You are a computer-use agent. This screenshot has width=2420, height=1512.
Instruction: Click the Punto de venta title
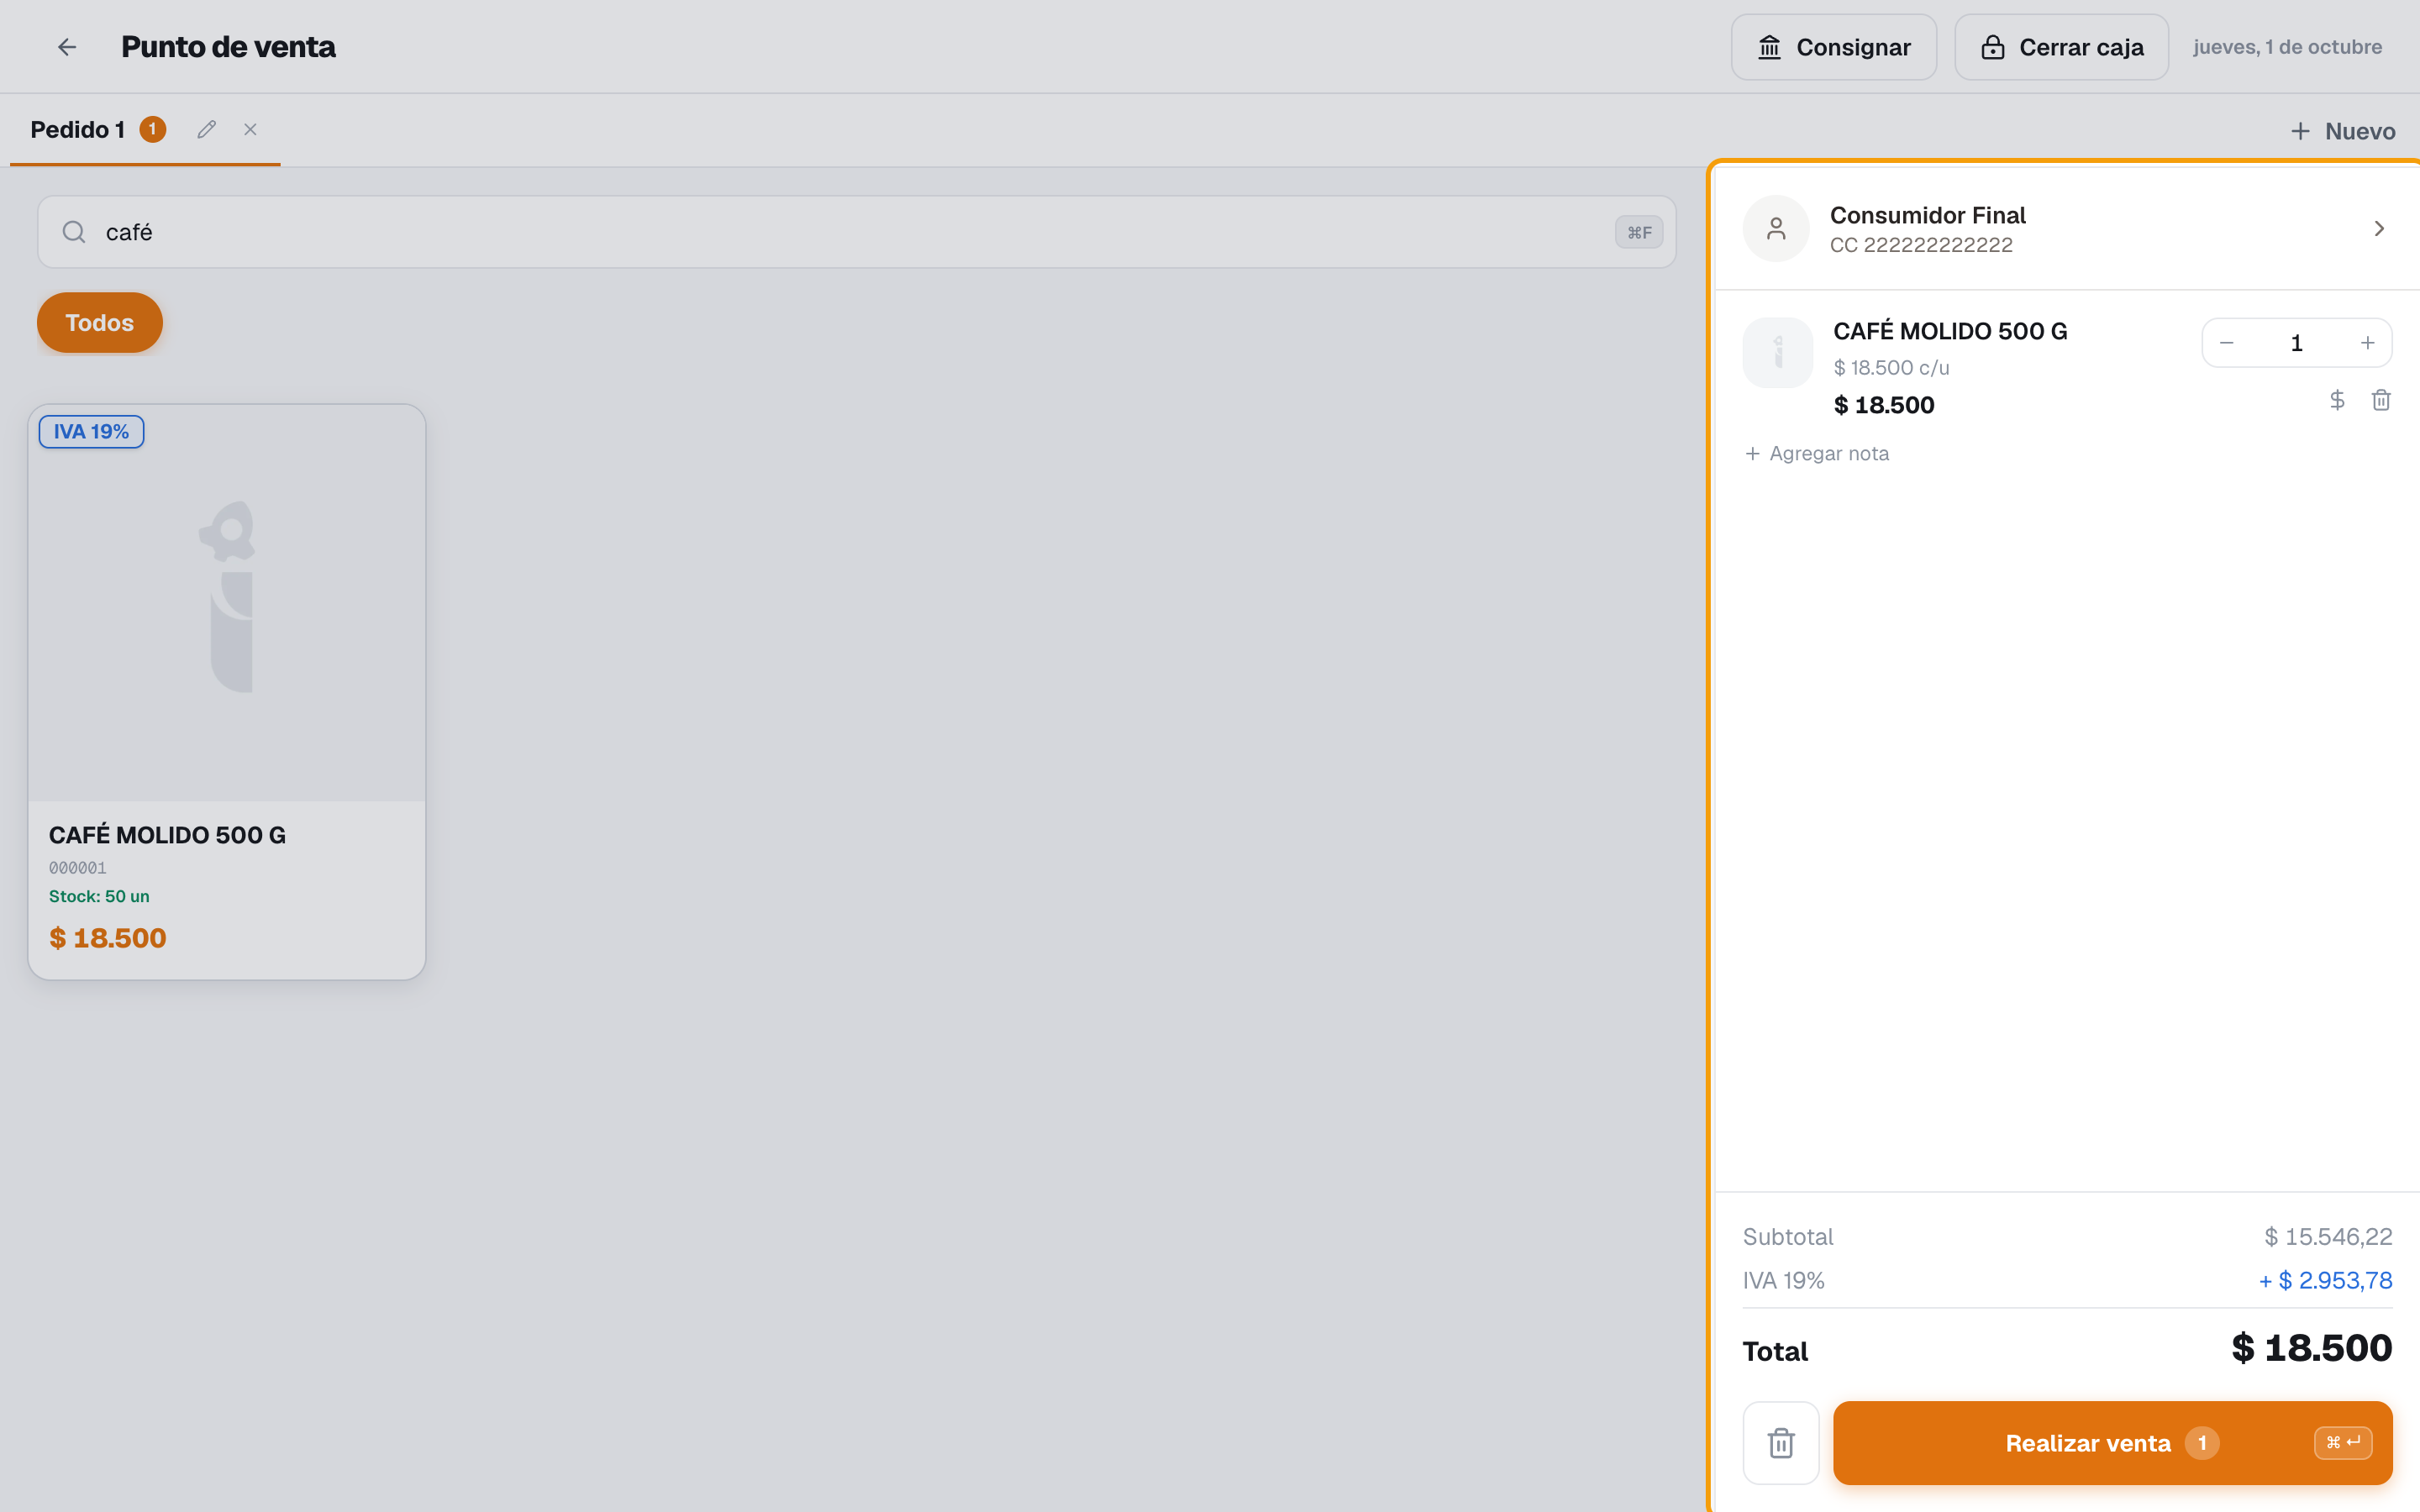pos(228,47)
